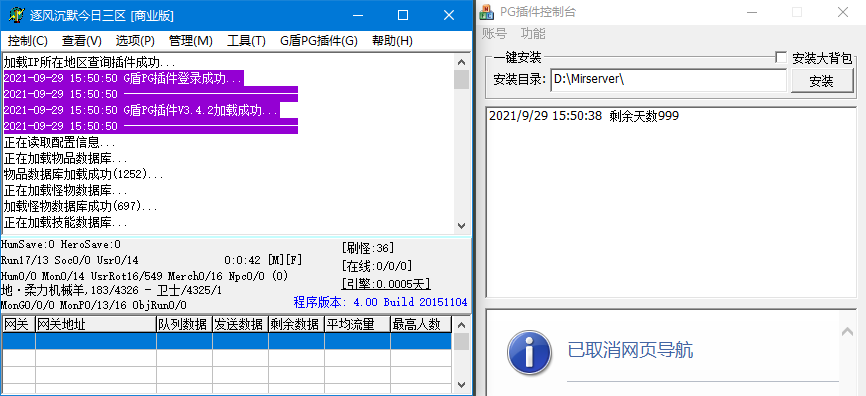Open the 工具(T) menu

pos(246,40)
